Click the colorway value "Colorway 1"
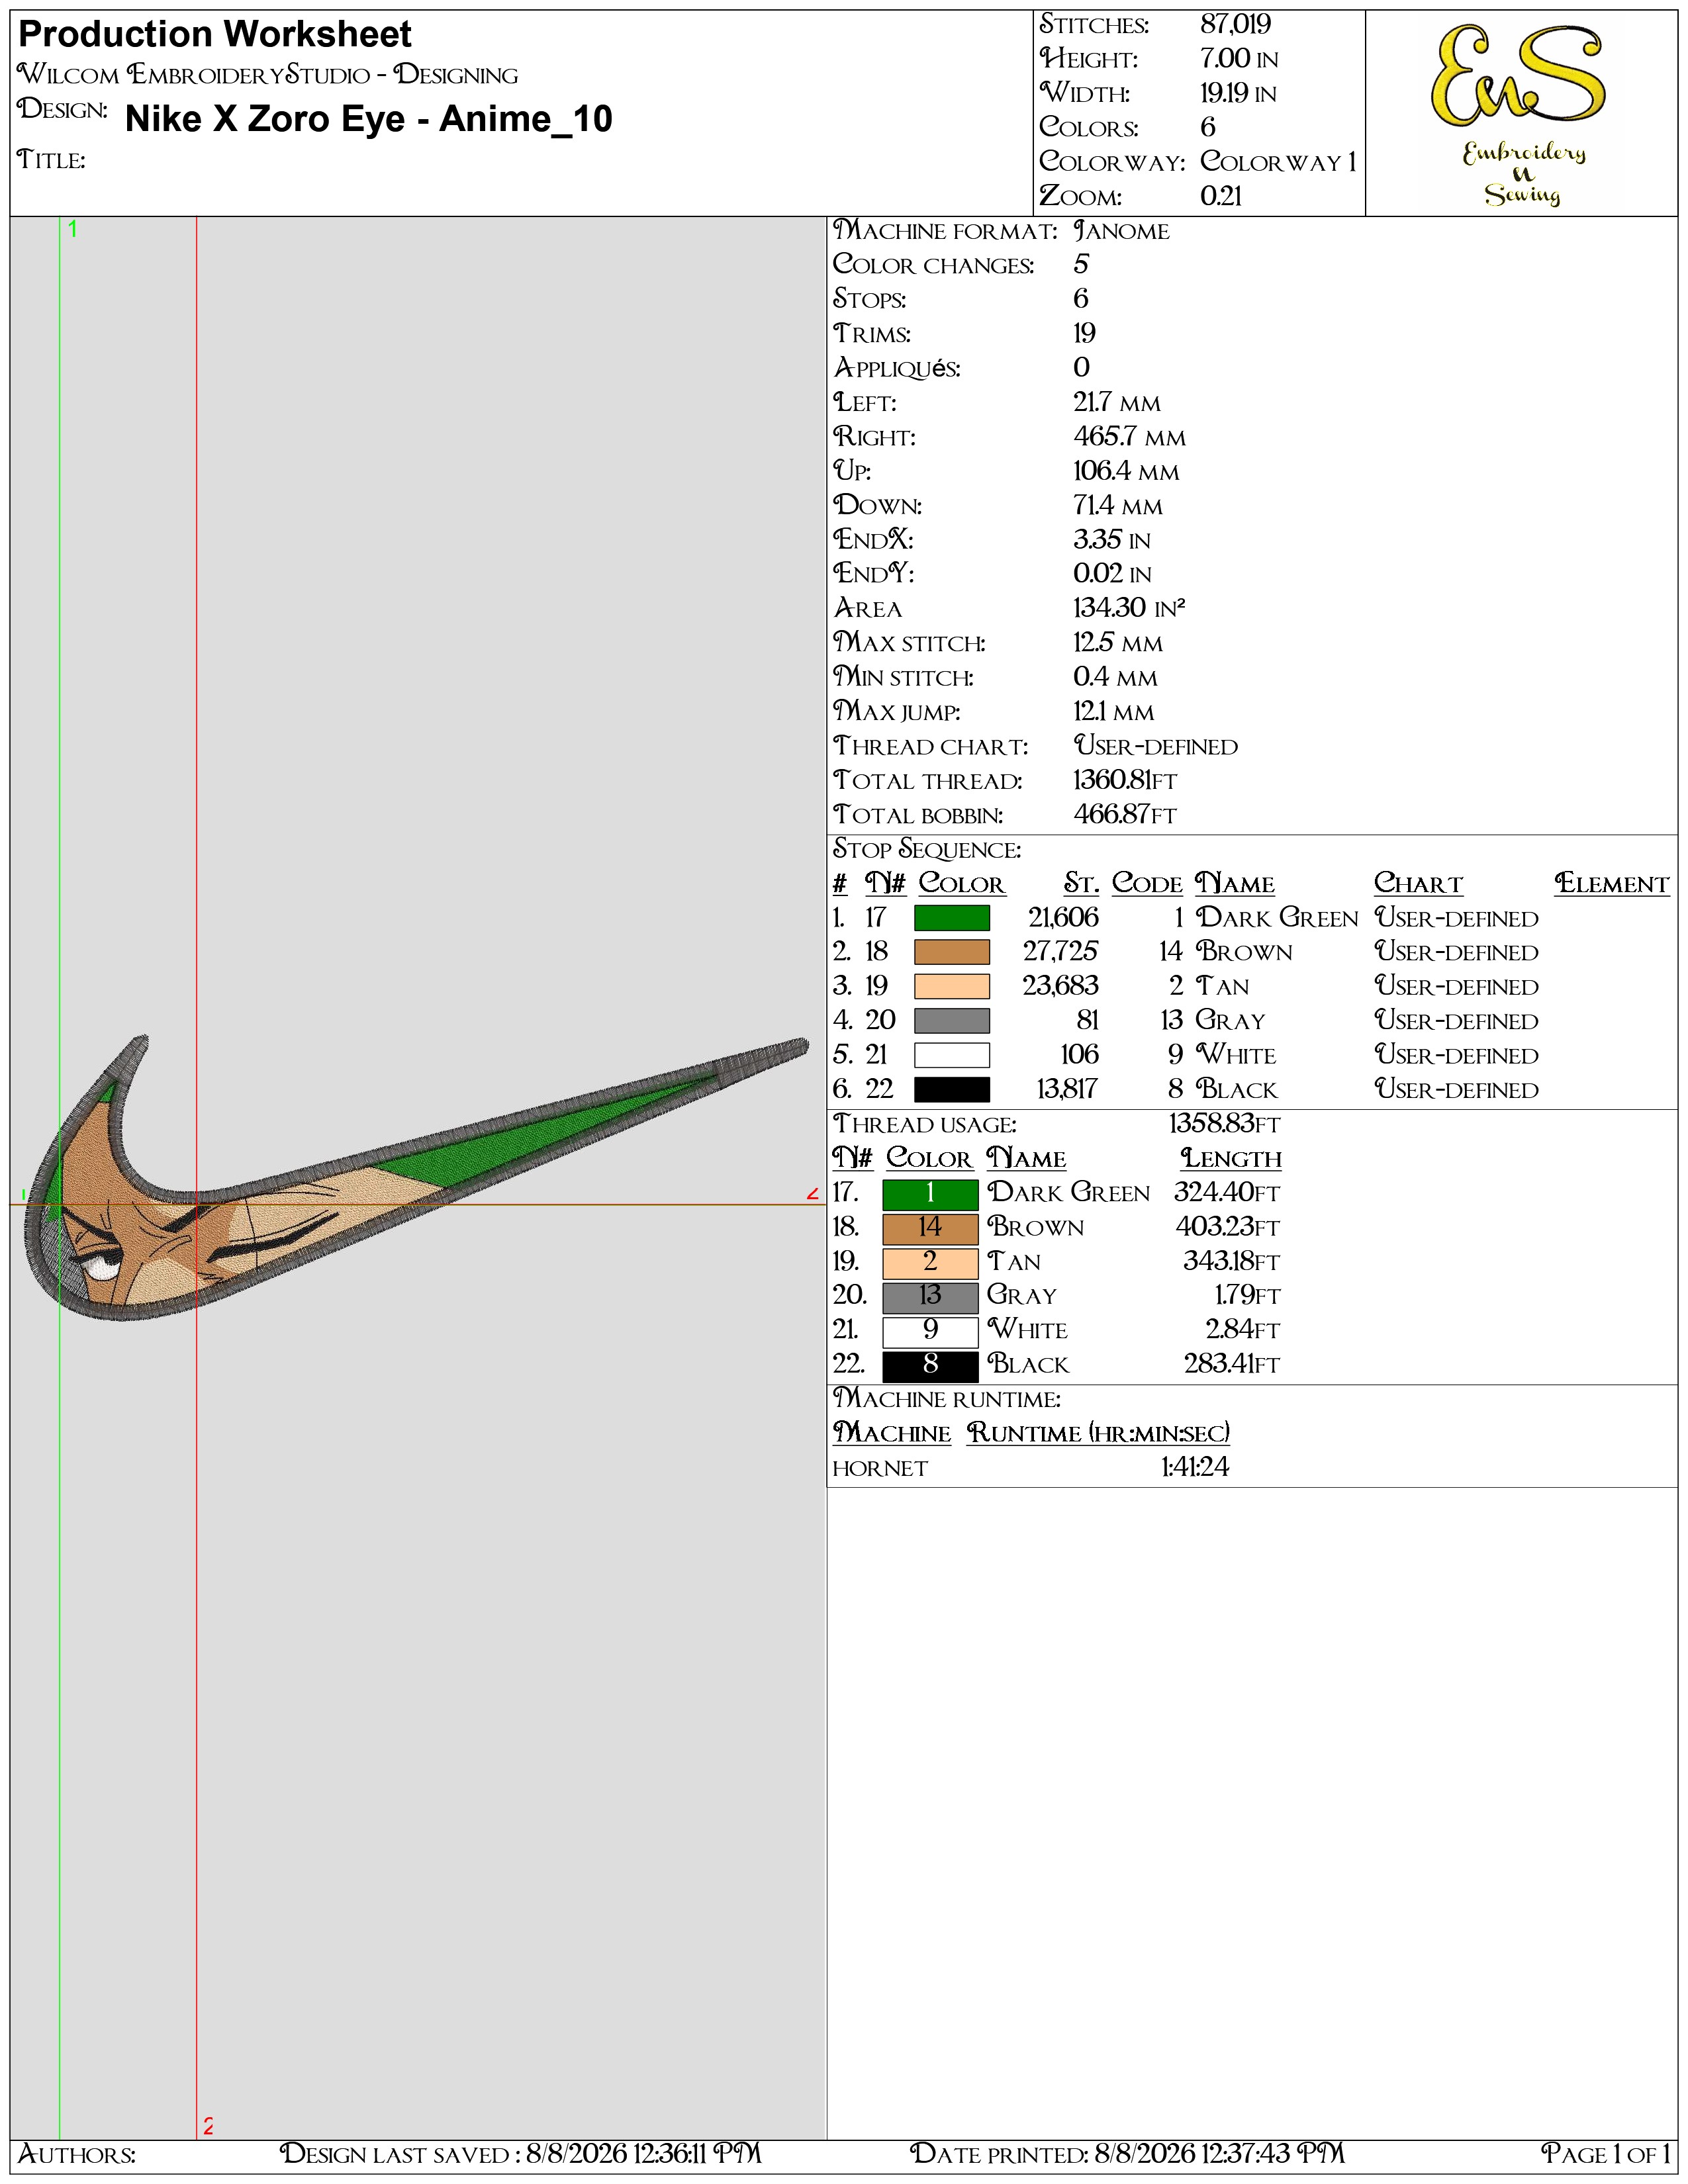 tap(1278, 162)
